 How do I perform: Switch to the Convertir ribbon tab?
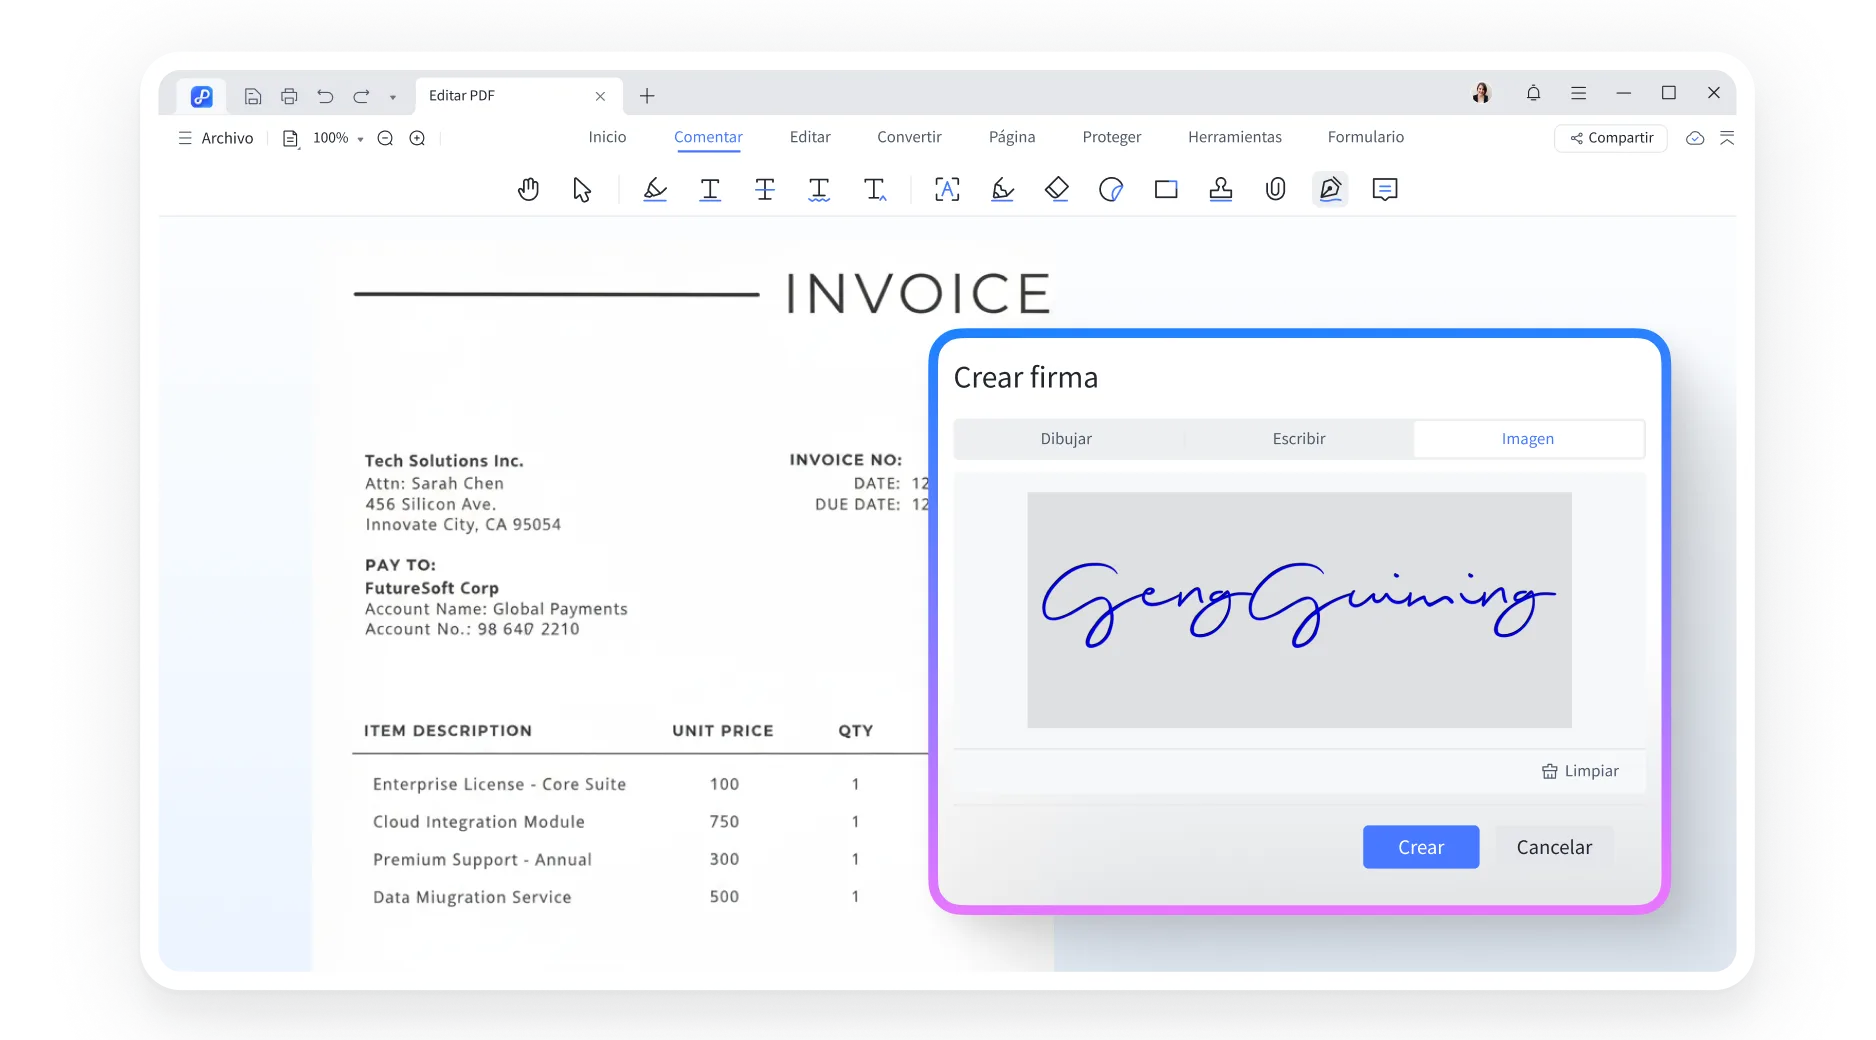click(908, 137)
